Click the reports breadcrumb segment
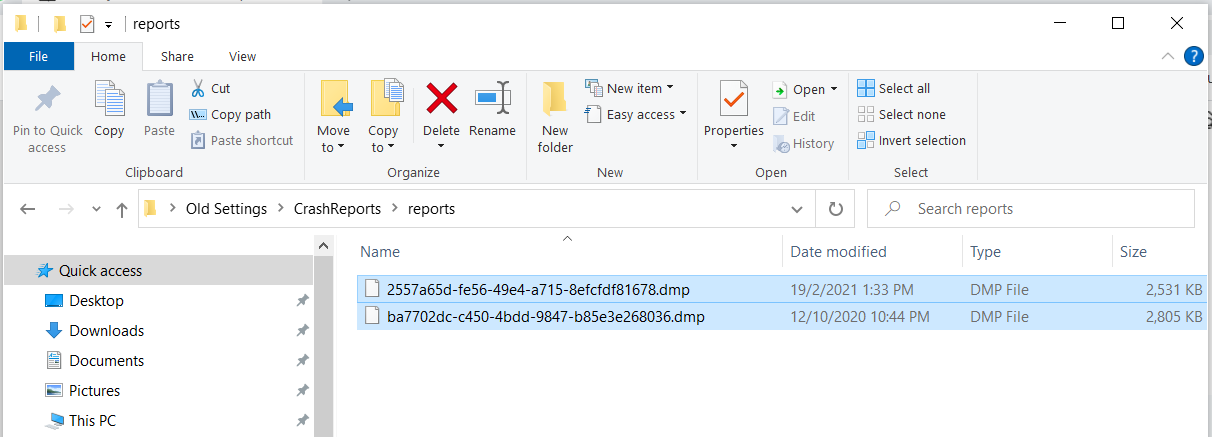1212x437 pixels. [x=431, y=209]
